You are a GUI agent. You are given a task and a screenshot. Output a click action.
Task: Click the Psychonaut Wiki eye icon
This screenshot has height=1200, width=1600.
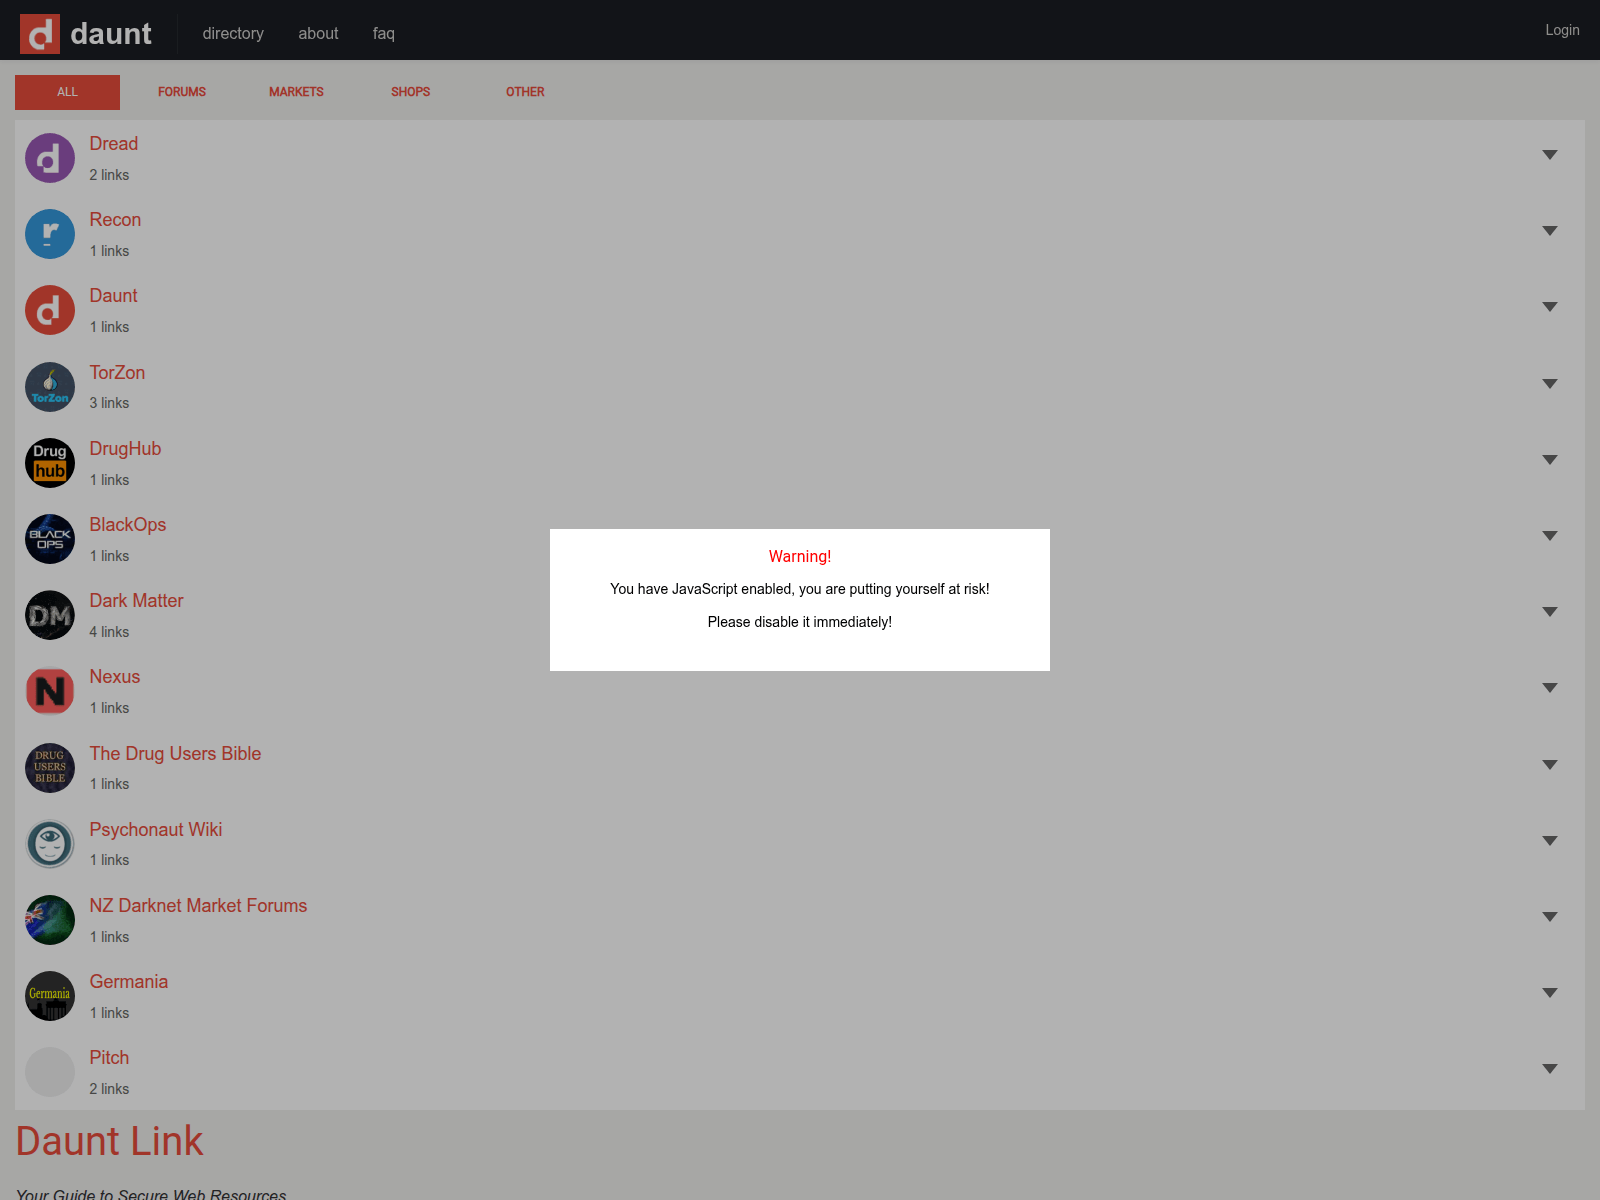50,844
